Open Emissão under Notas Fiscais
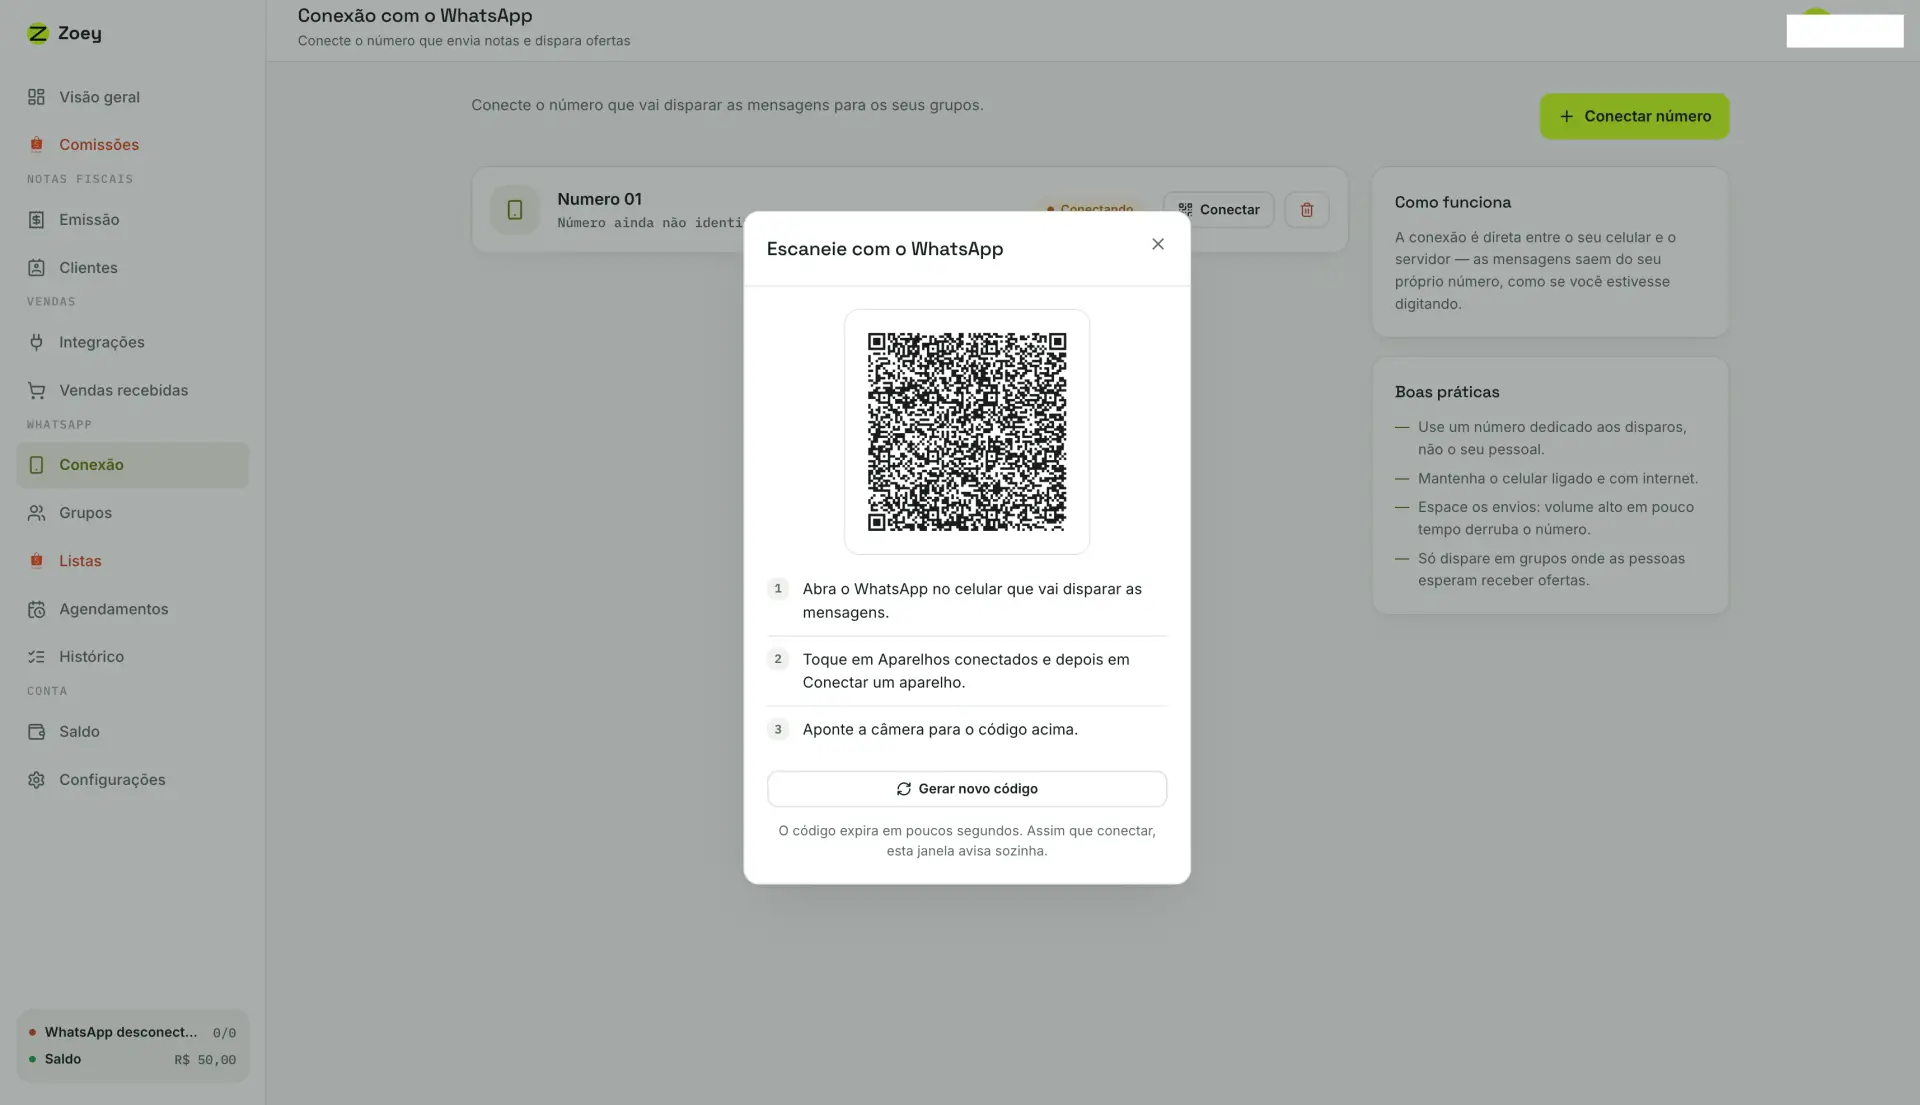The image size is (1920, 1105). (x=132, y=220)
